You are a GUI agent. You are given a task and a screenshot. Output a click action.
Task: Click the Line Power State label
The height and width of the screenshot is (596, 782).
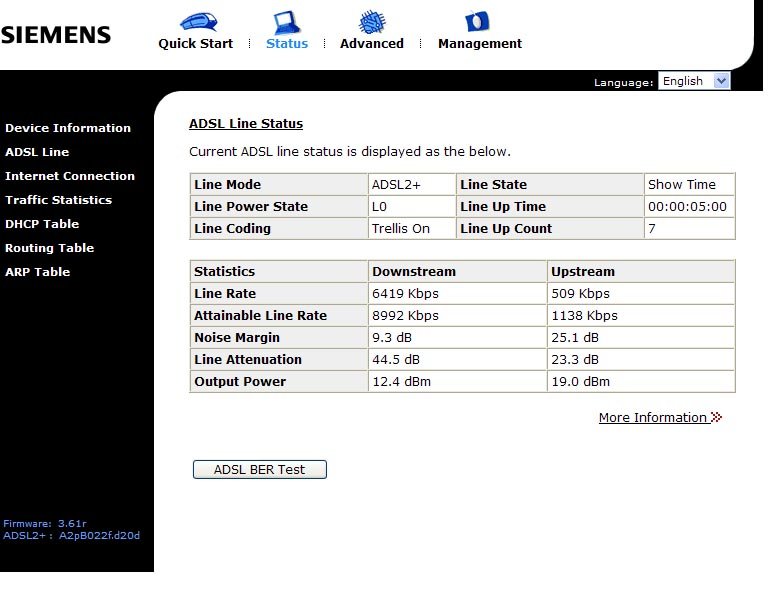point(251,206)
